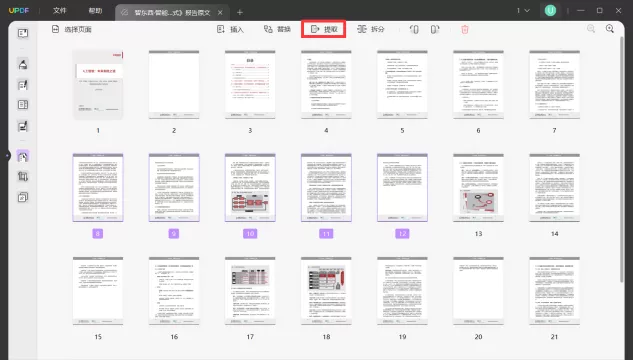This screenshot has width=633, height=360.
Task: Open the crop pages tool in sidebar
Action: coord(23,176)
